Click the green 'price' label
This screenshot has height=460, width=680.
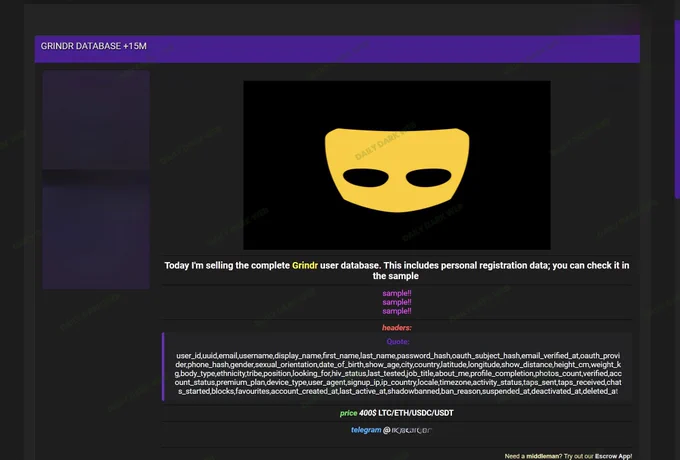click(x=348, y=413)
